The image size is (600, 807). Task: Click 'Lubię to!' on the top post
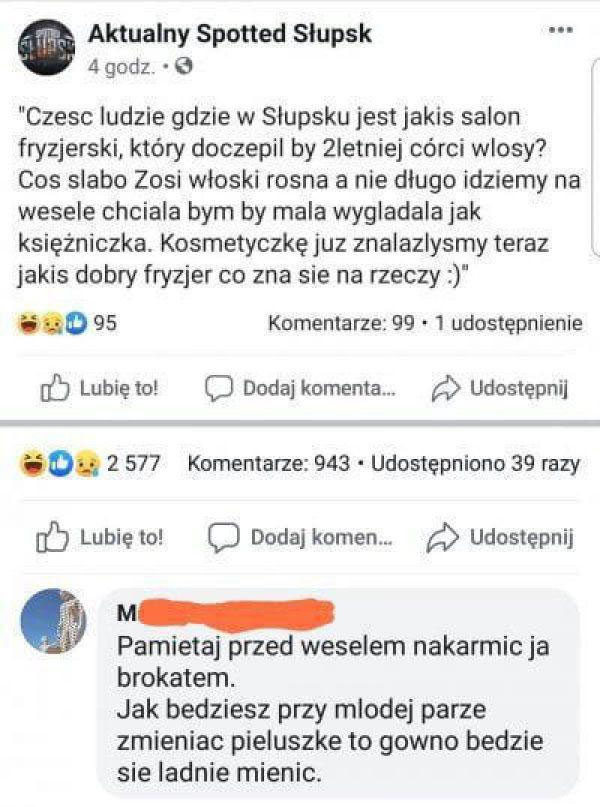click(x=99, y=388)
